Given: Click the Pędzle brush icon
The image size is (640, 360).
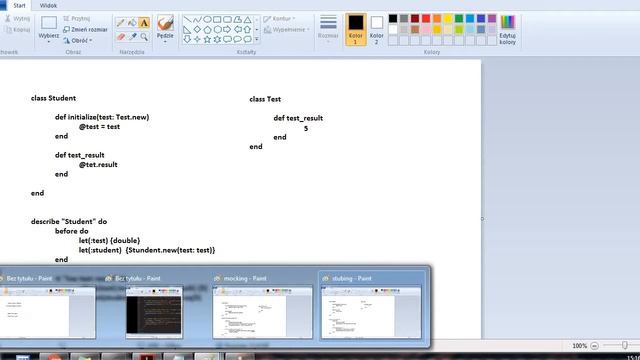Looking at the screenshot, I should 165,23.
